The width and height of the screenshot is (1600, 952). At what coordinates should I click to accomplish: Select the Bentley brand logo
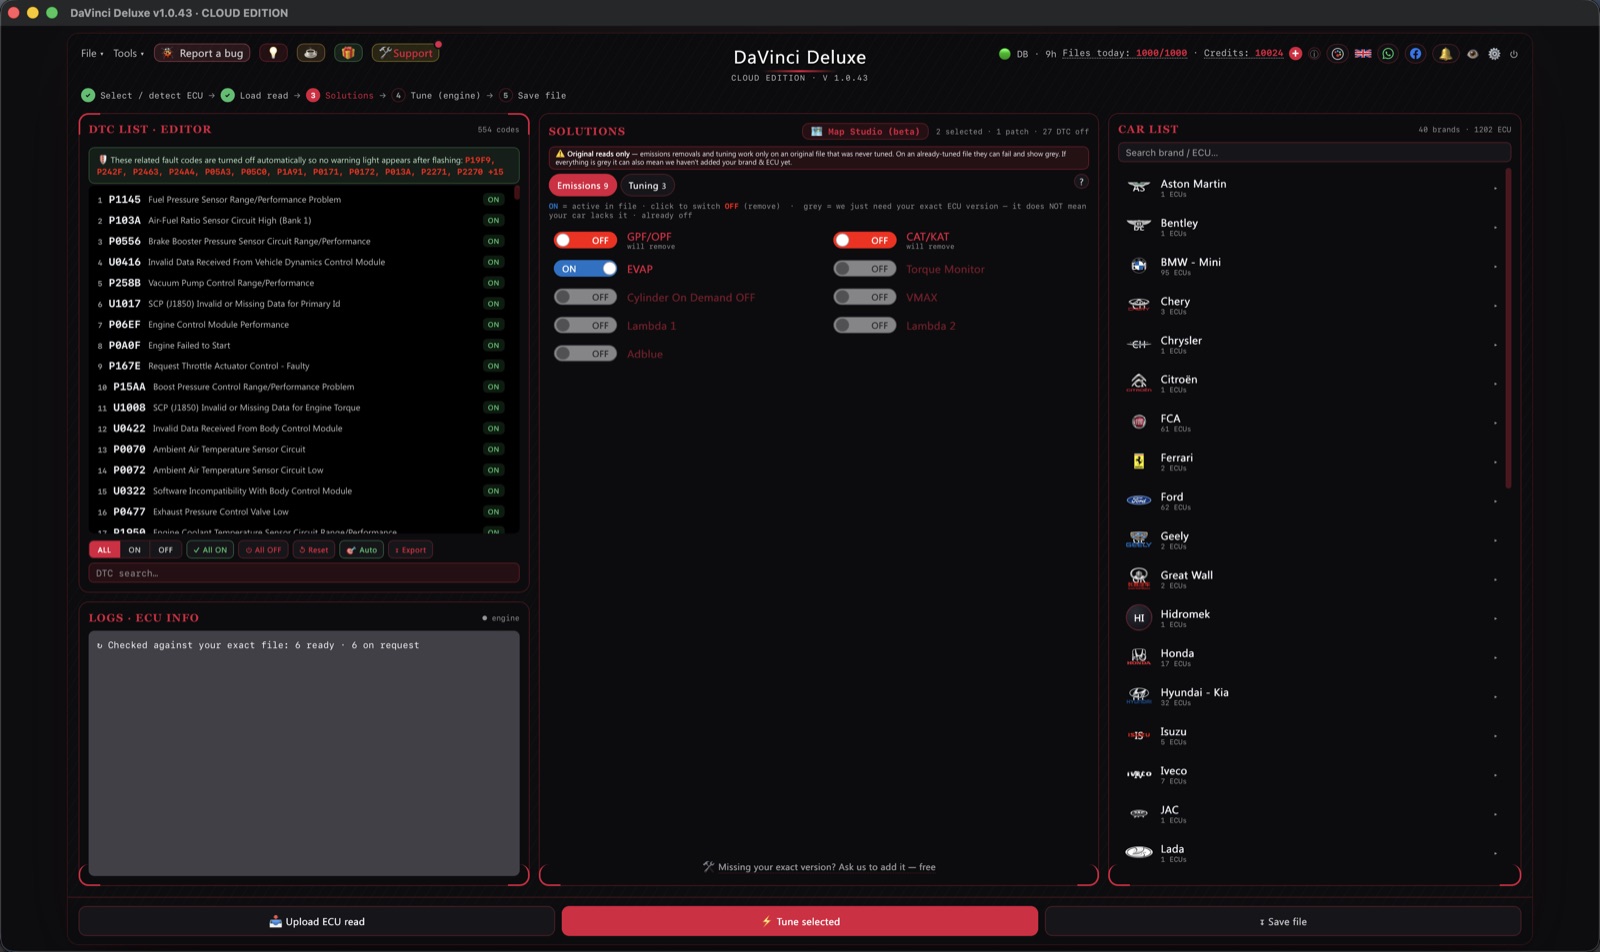click(1139, 226)
